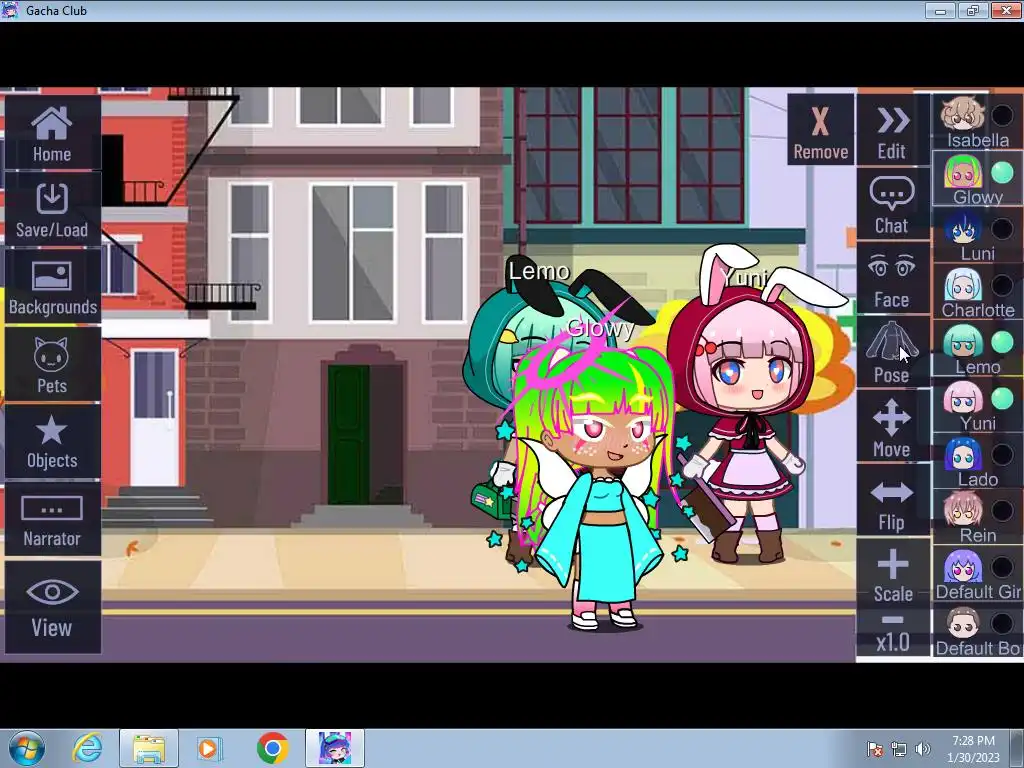Open the Edit character button
Viewport: 1024px width, 768px height.
(x=892, y=131)
